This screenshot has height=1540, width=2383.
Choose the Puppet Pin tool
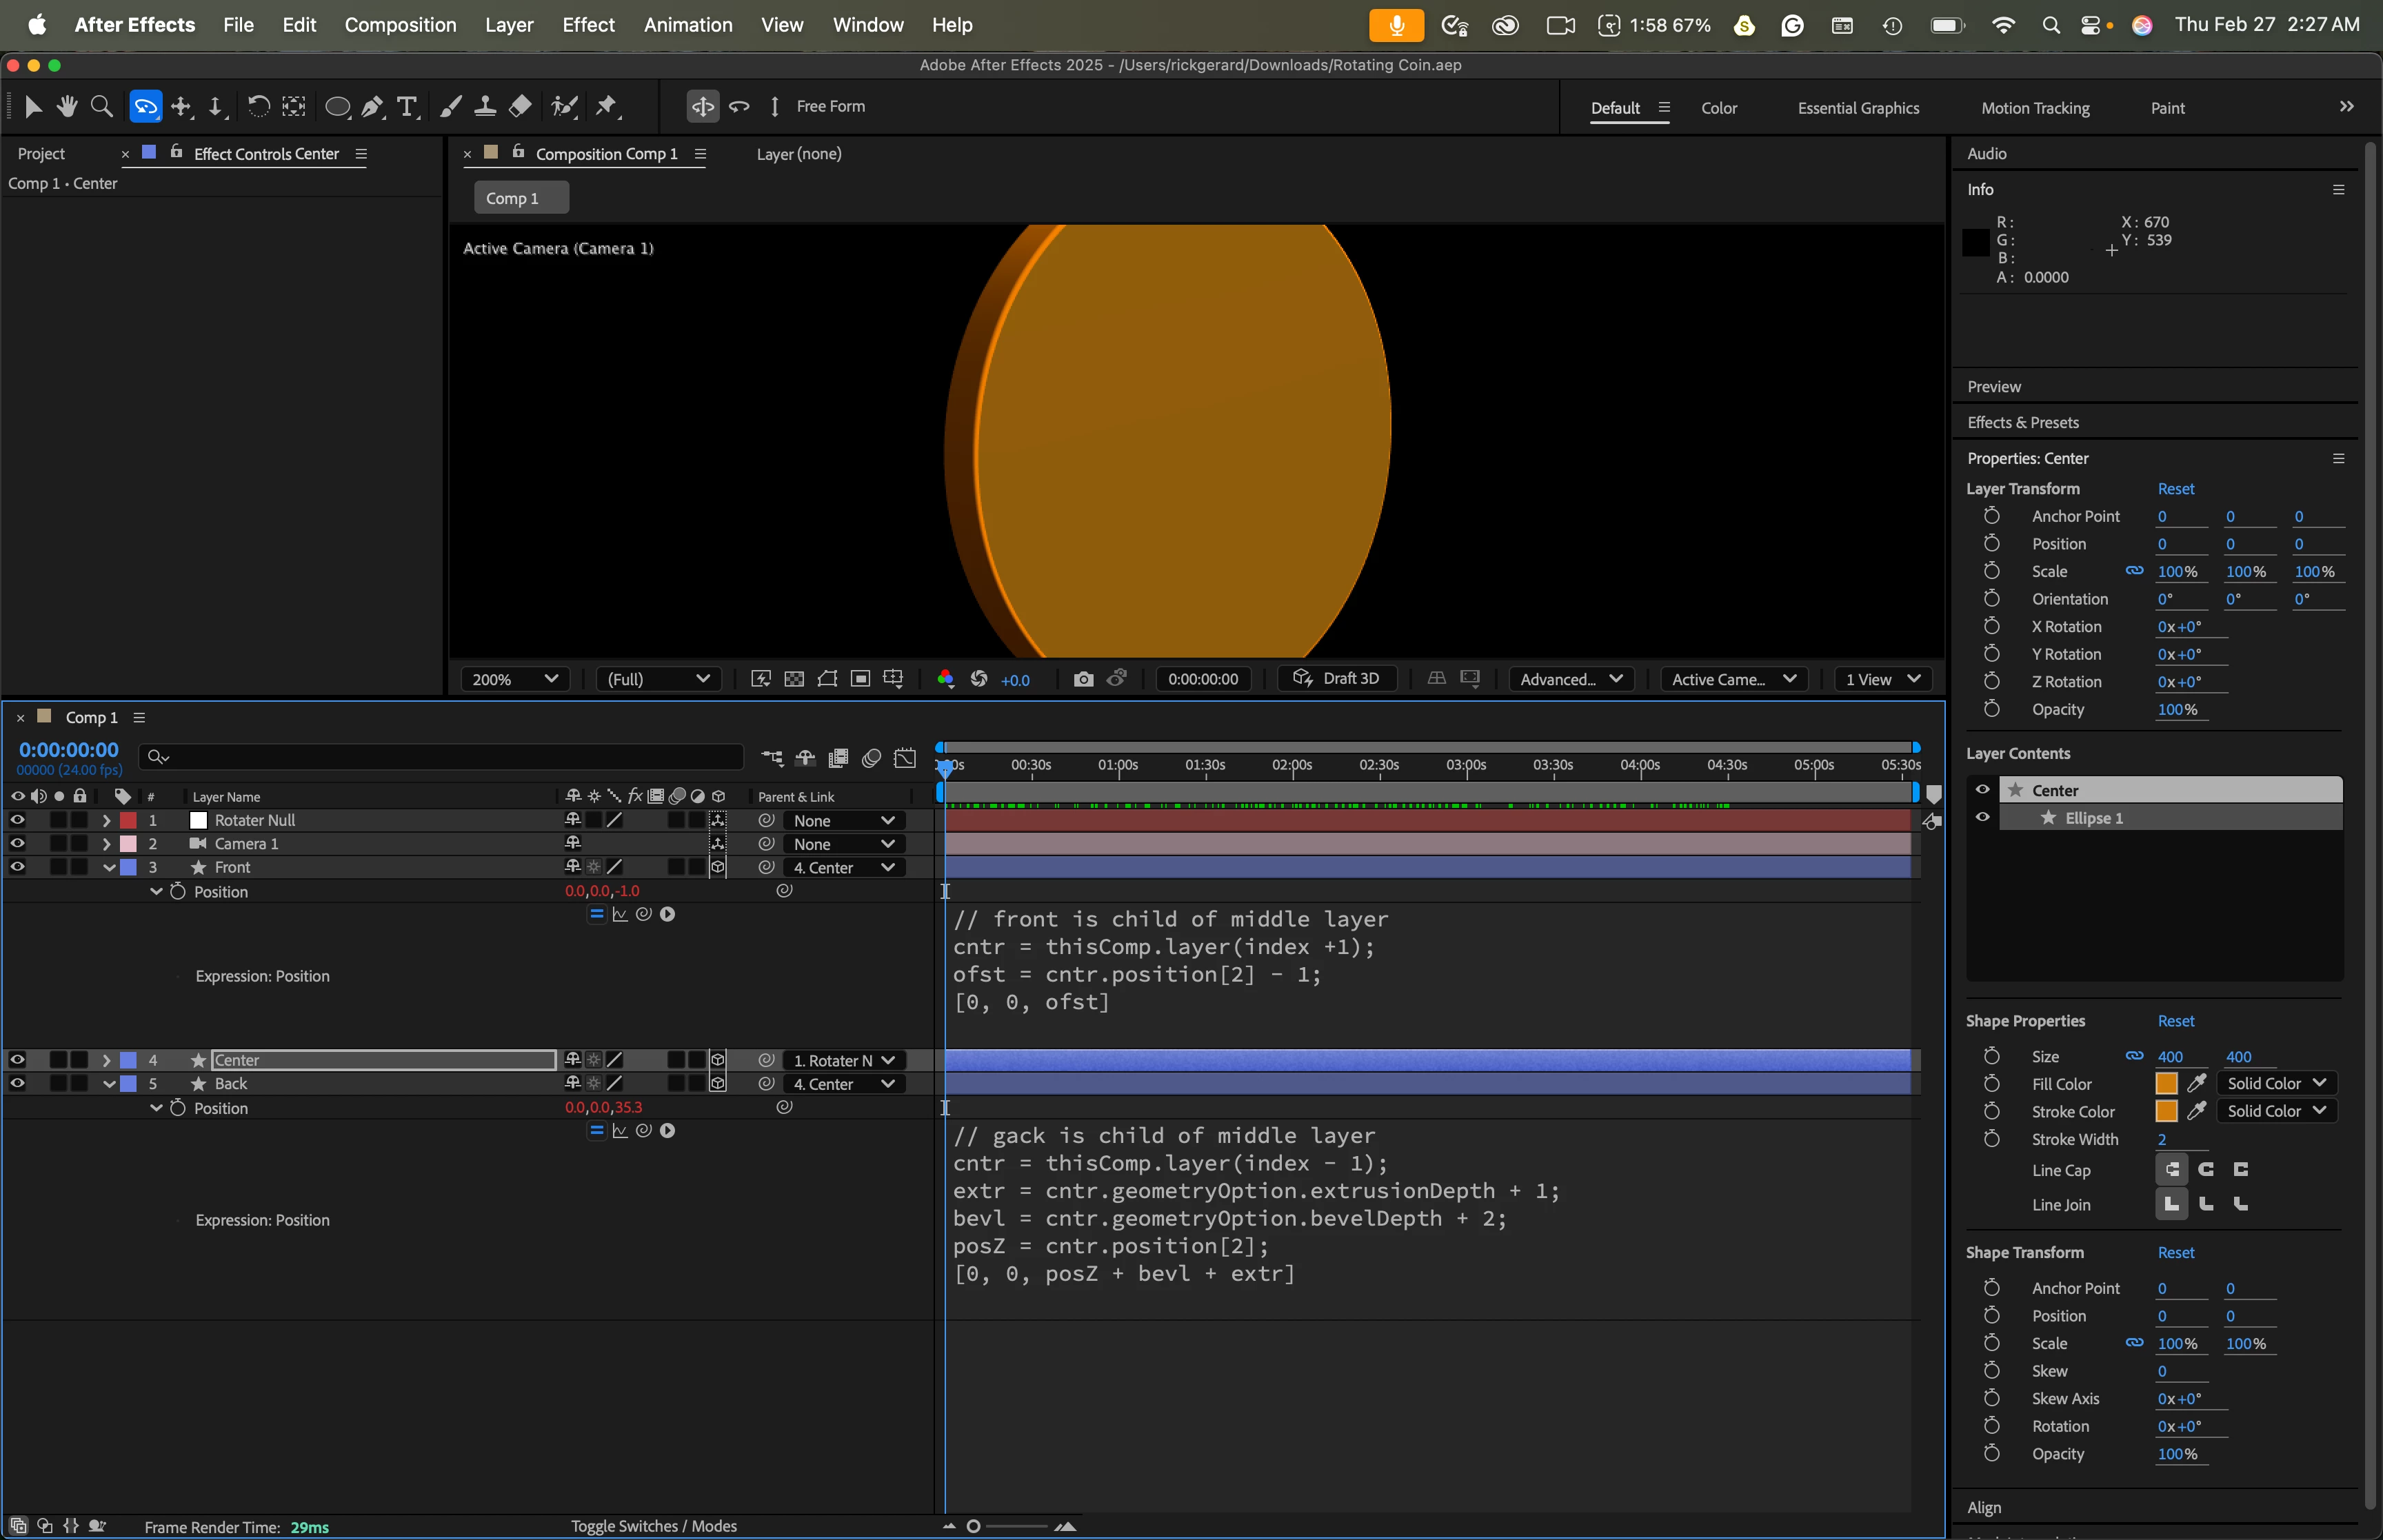(606, 107)
